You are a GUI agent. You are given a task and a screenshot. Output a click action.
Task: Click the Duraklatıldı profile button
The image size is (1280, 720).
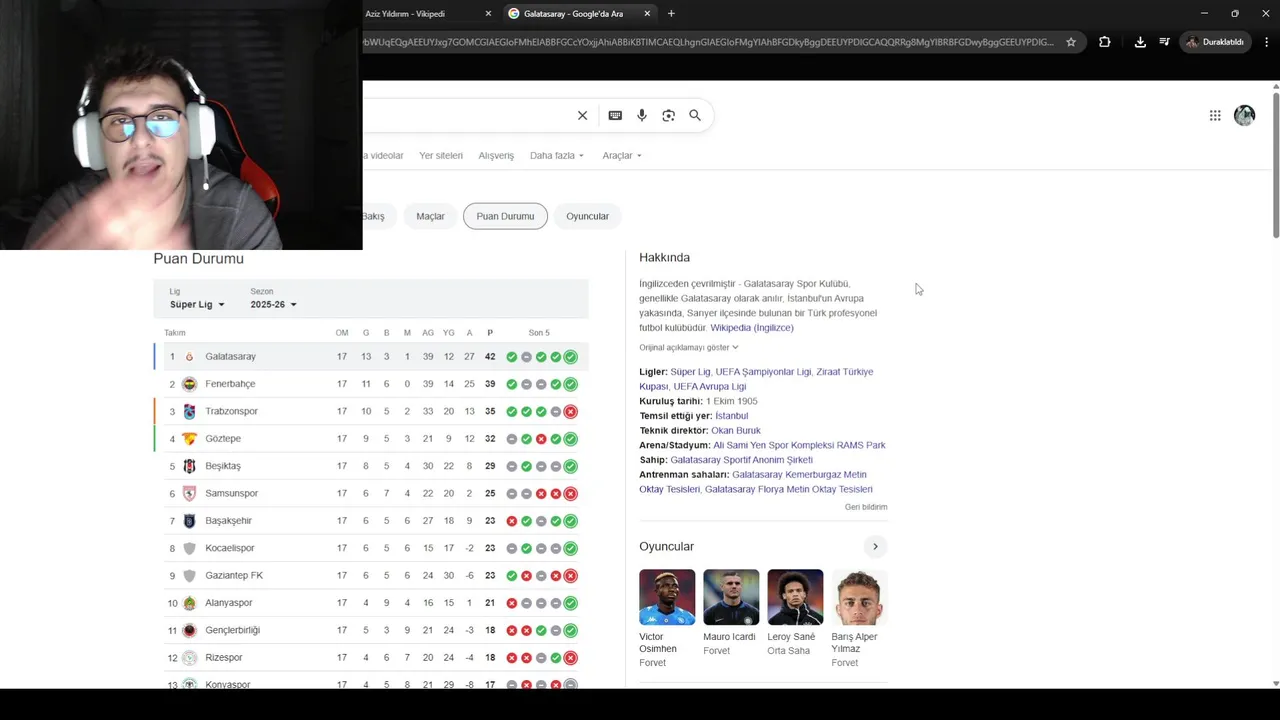(1215, 42)
